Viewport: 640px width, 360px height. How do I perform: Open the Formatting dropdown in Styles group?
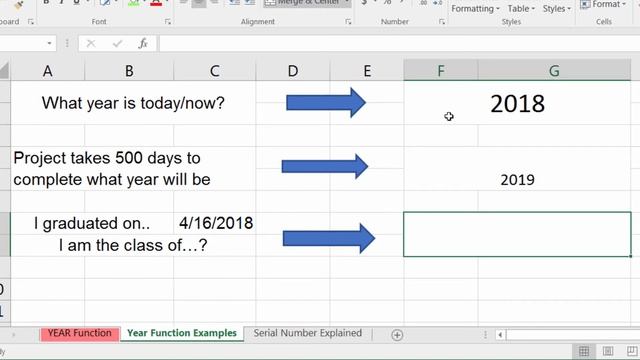point(475,9)
